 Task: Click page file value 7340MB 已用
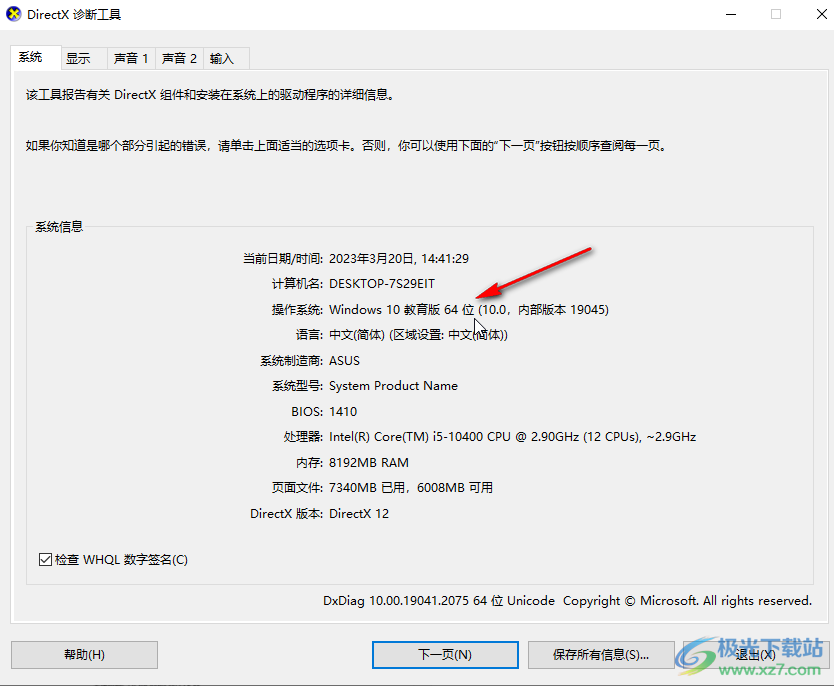click(368, 488)
